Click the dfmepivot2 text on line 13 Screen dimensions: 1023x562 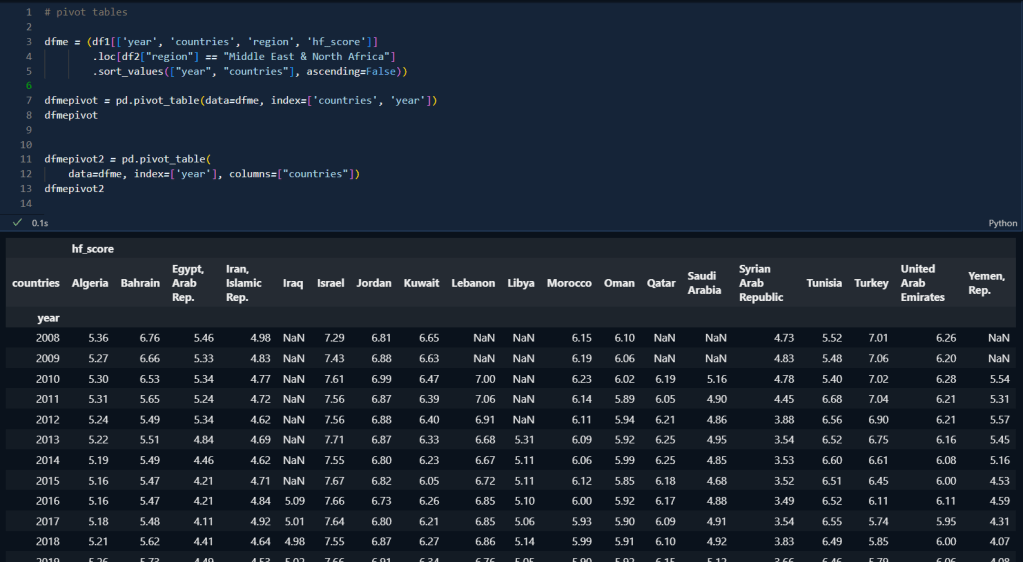coord(74,188)
